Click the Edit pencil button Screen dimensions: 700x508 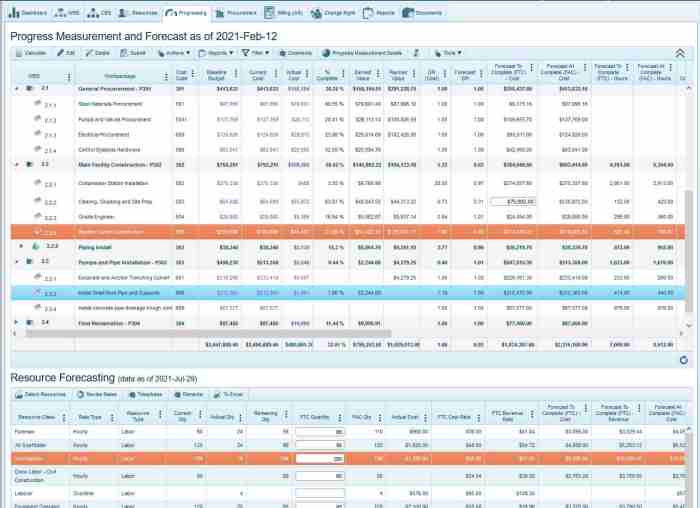click(66, 53)
